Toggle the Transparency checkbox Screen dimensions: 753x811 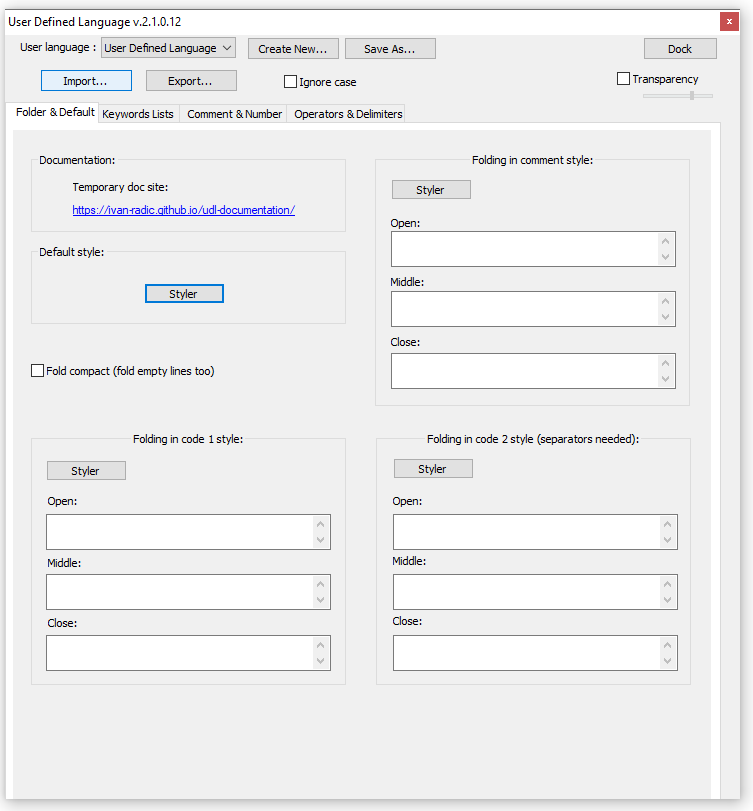(624, 79)
